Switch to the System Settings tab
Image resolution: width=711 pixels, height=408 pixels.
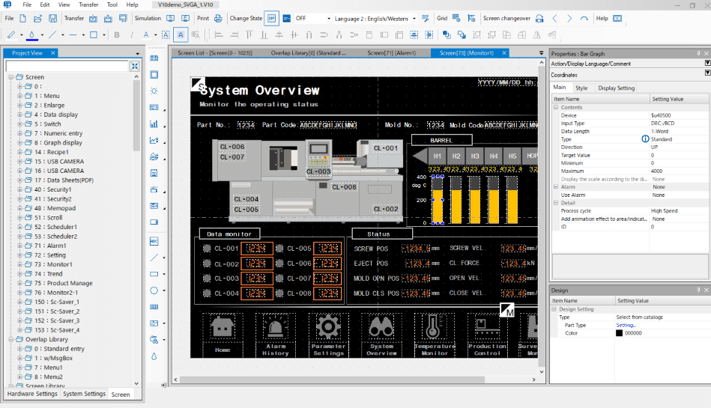point(84,394)
